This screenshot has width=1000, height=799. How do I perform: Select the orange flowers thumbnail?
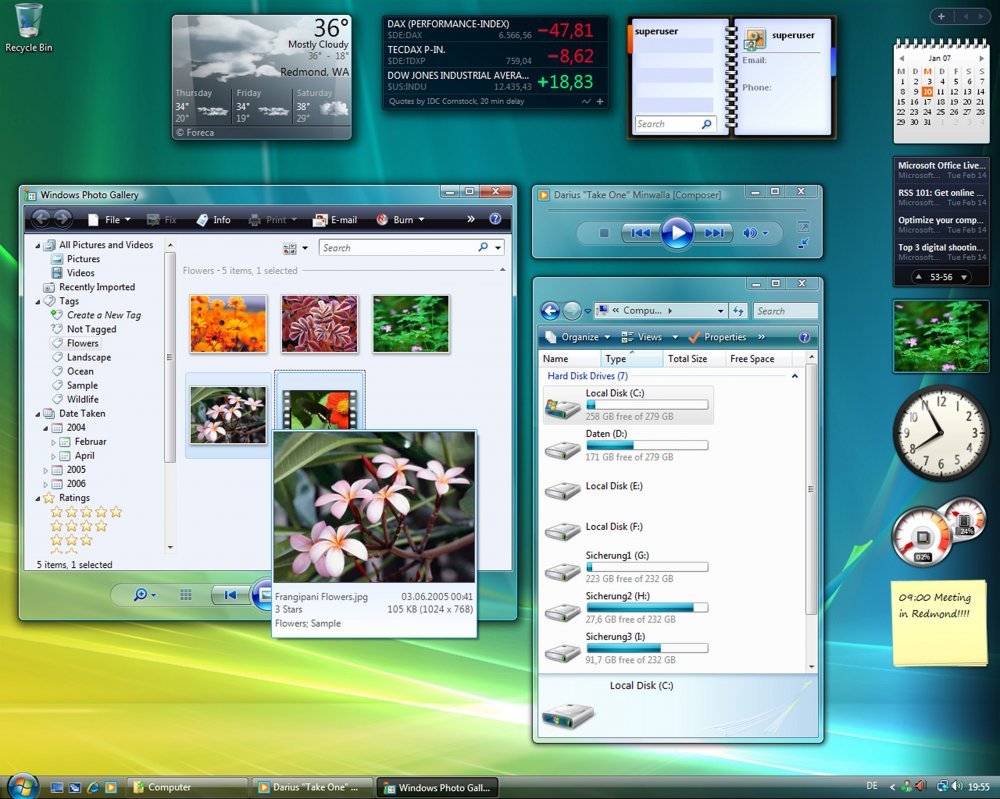228,323
